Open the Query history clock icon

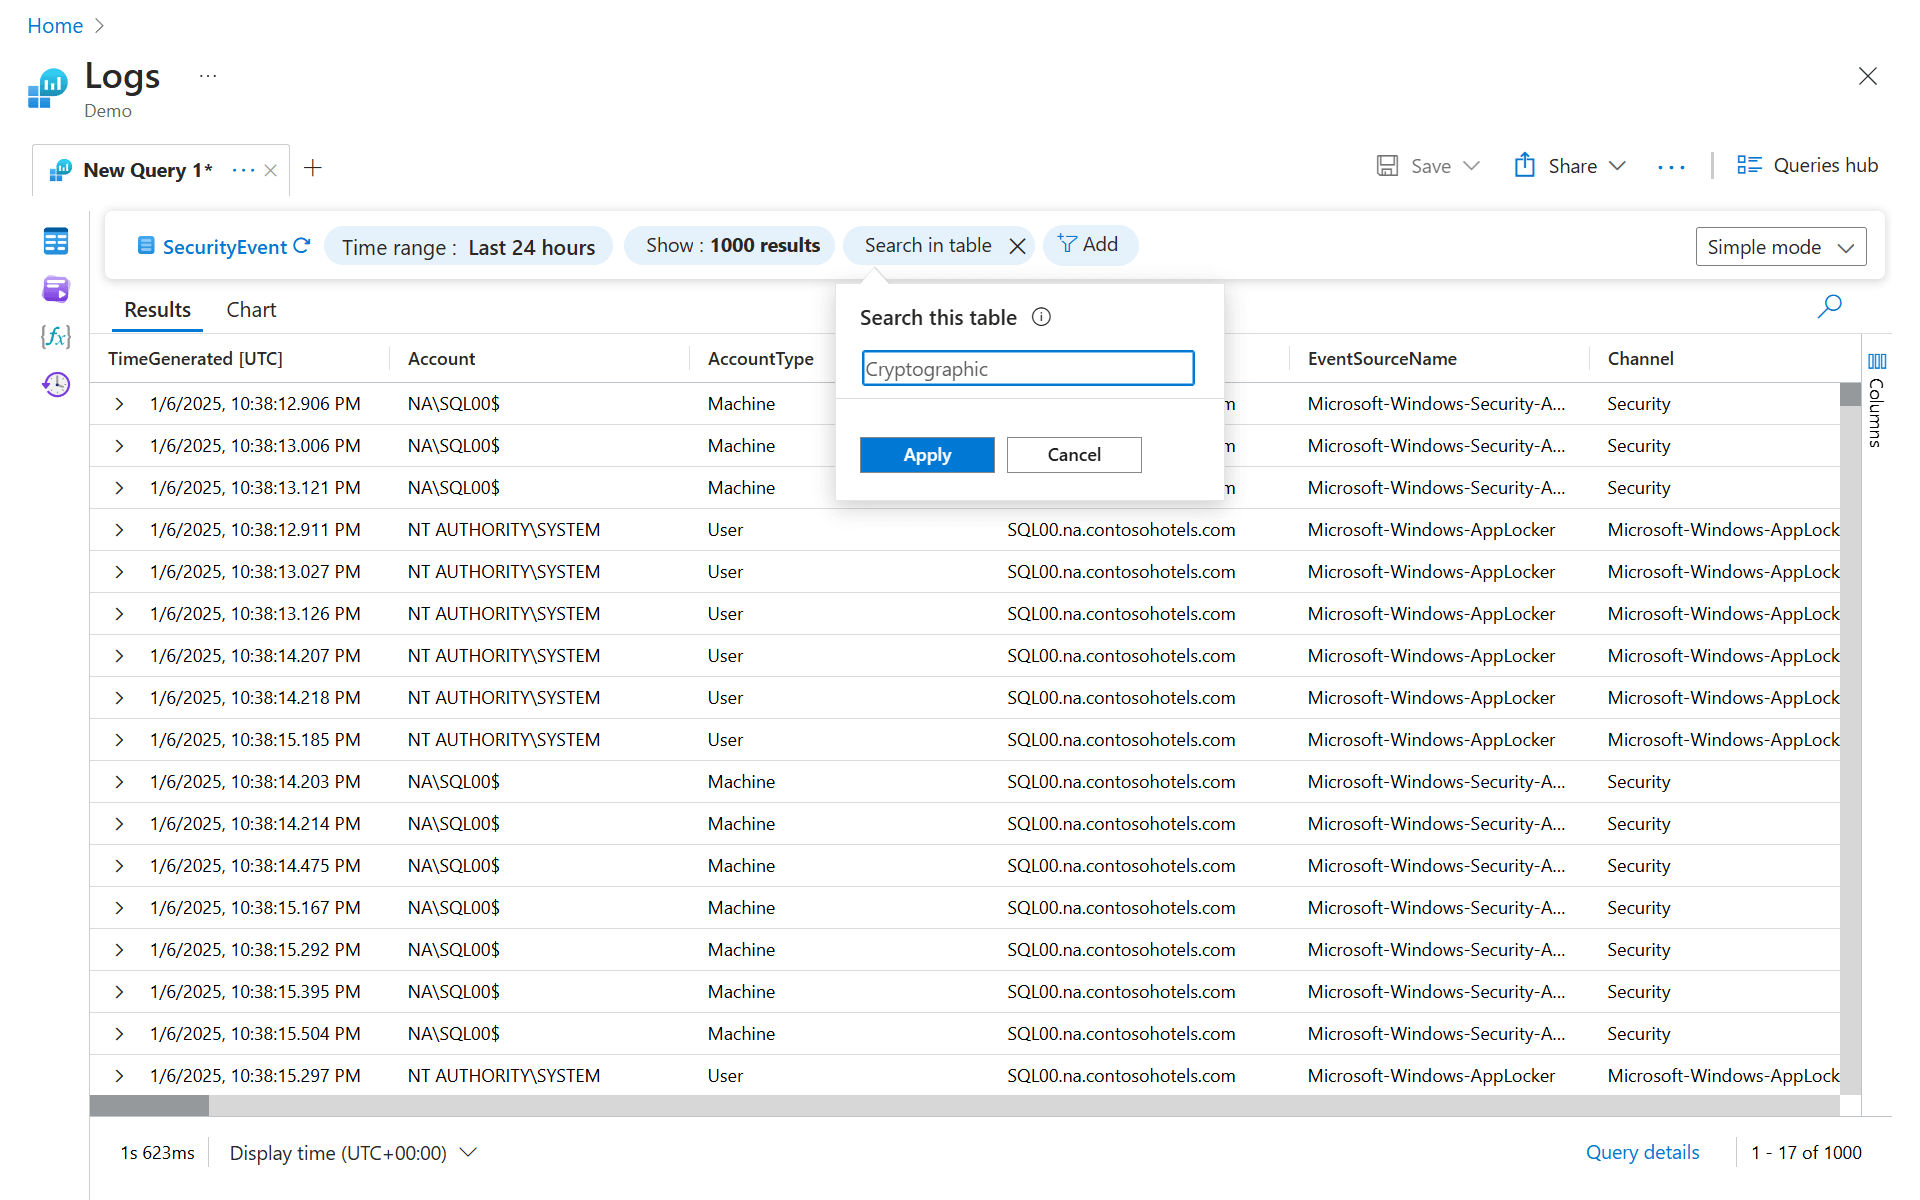(56, 384)
